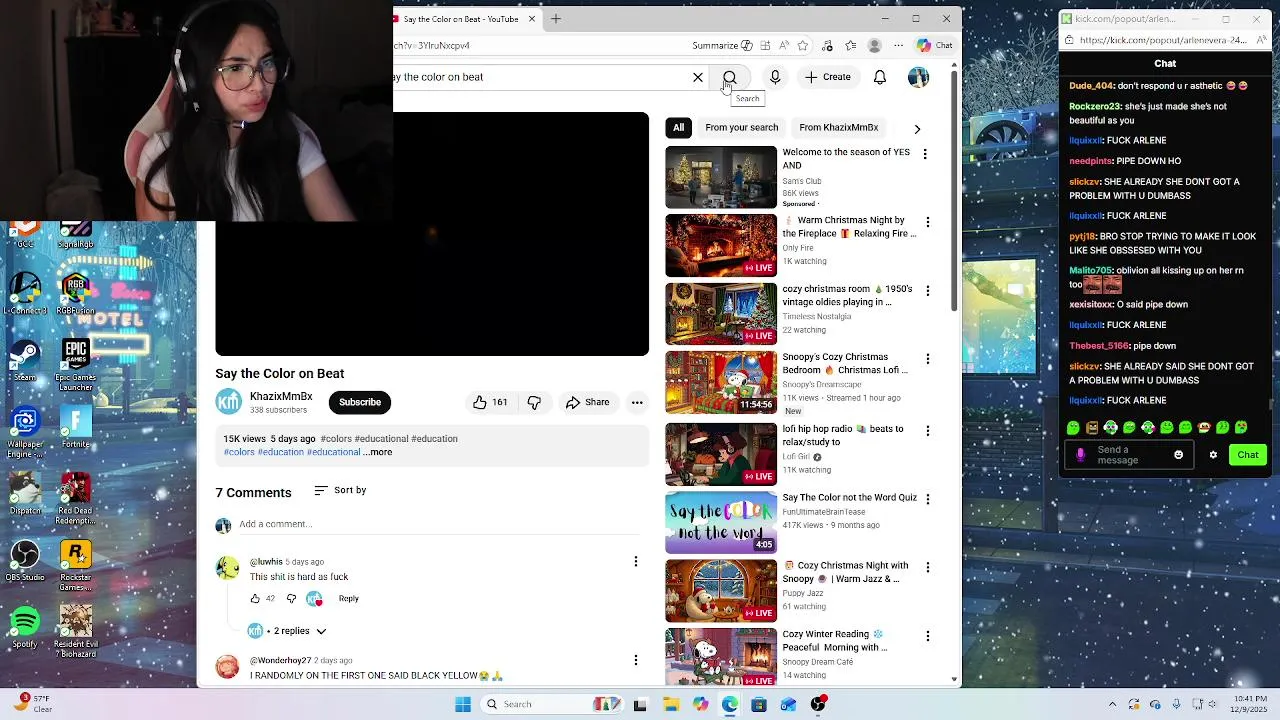This screenshot has width=1280, height=720.
Task: Click Windows Start button
Action: click(463, 704)
